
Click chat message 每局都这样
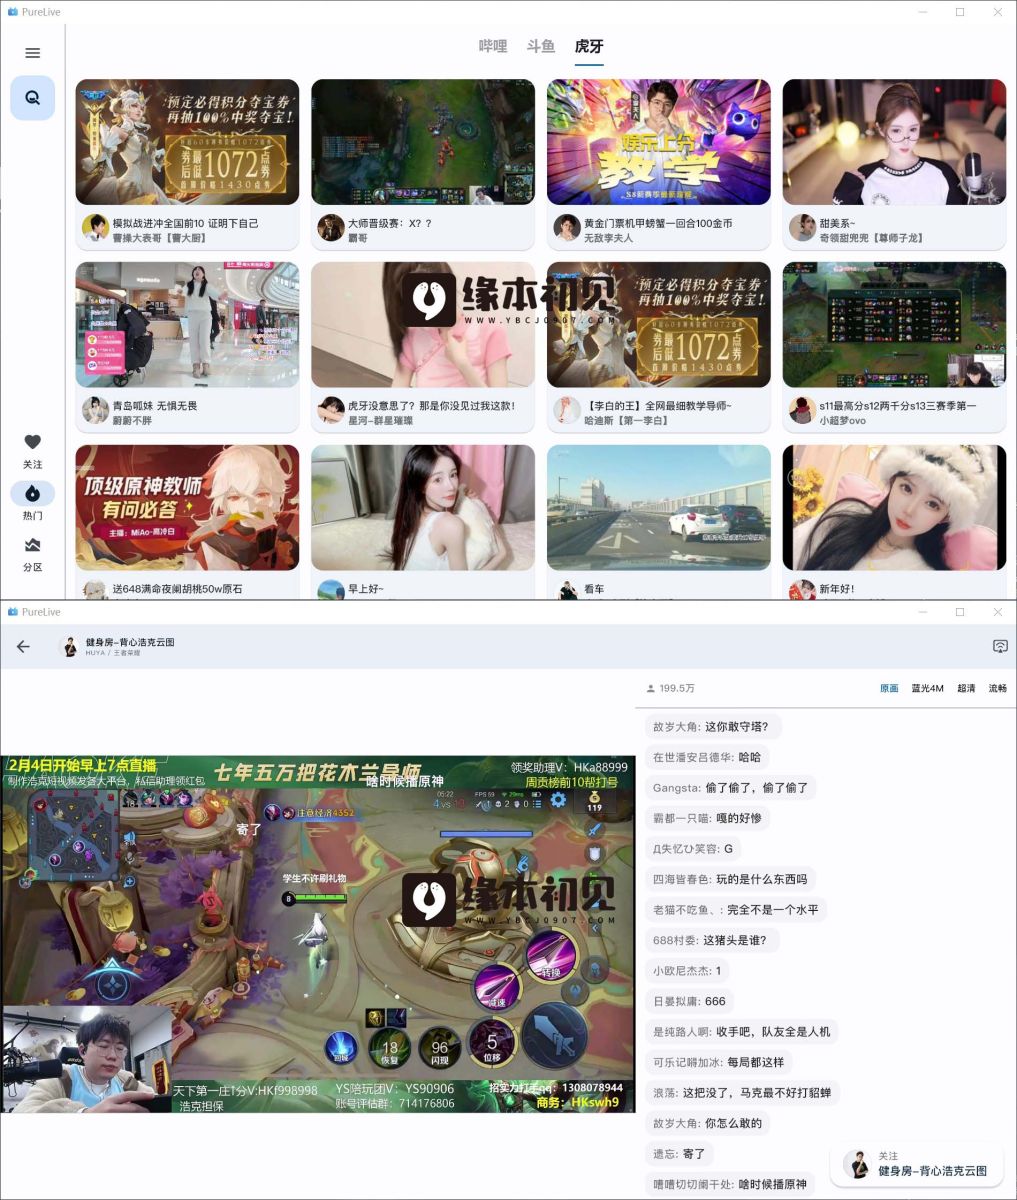click(x=719, y=1062)
